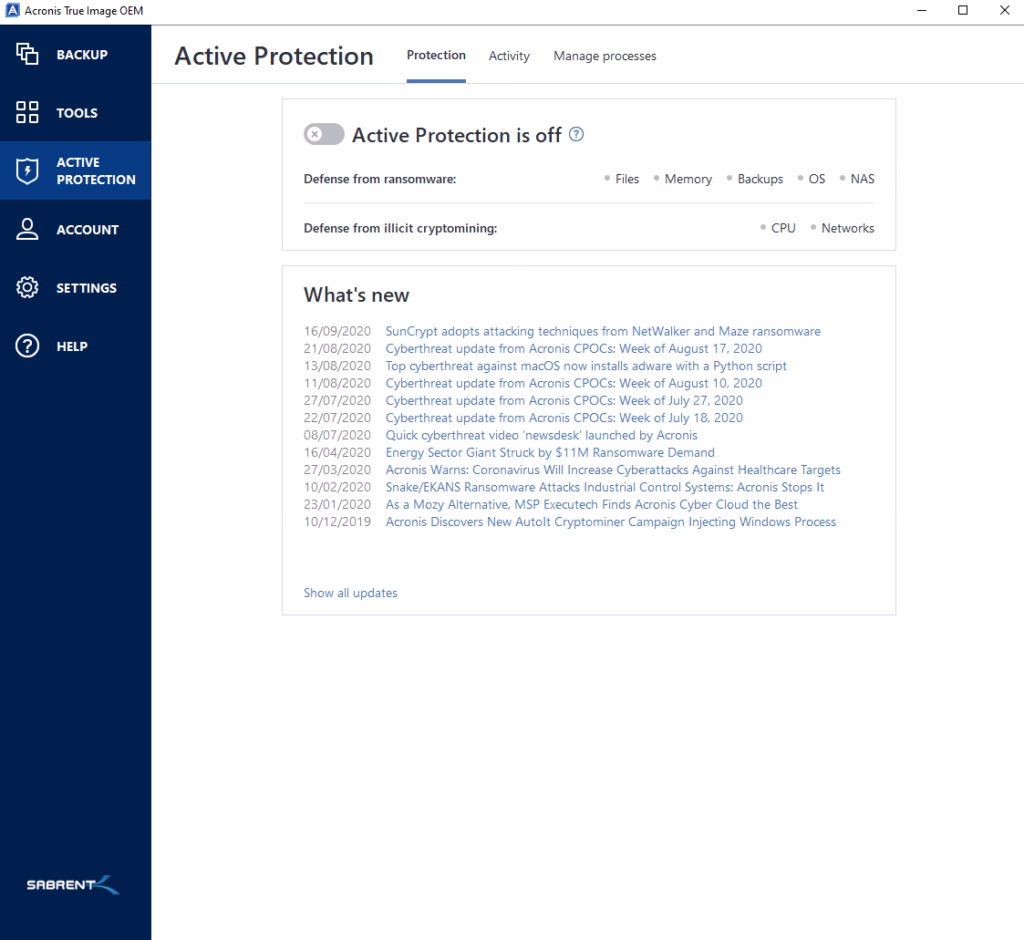Open Cyberthreat update Week of August 10 link
The image size is (1024, 940).
pos(573,383)
